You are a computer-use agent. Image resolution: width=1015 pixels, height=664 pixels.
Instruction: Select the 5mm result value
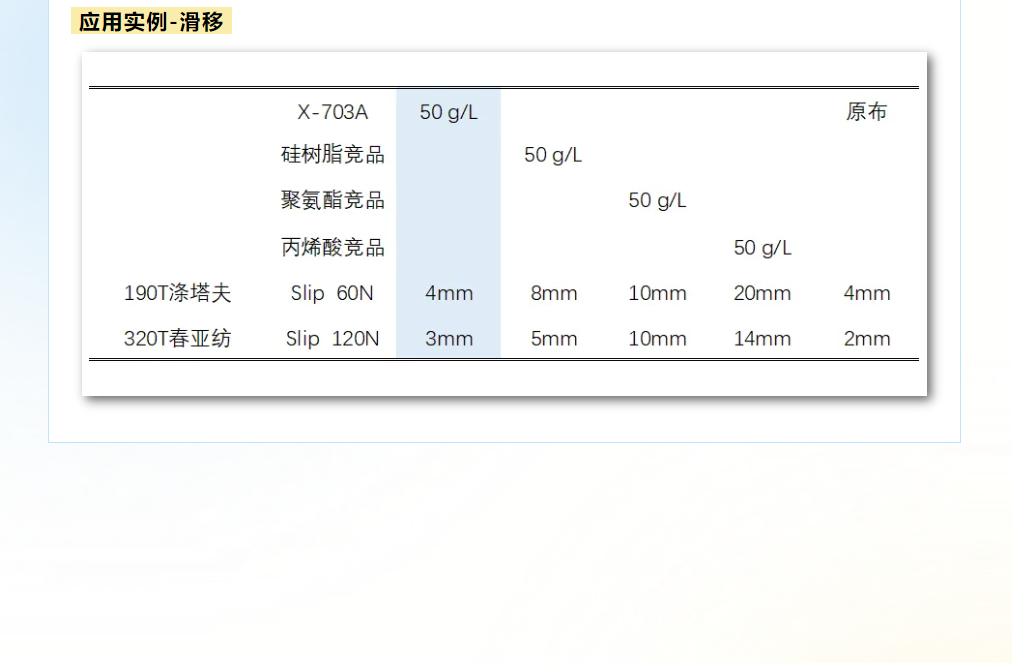553,338
